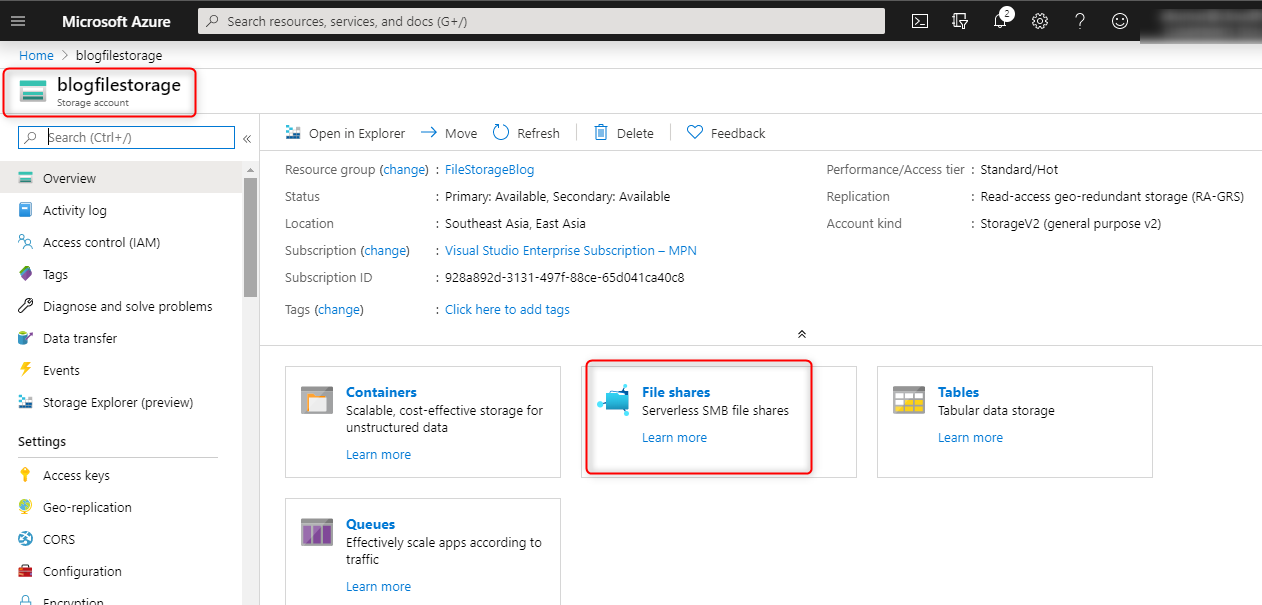Click change next to Subscription

coord(385,250)
